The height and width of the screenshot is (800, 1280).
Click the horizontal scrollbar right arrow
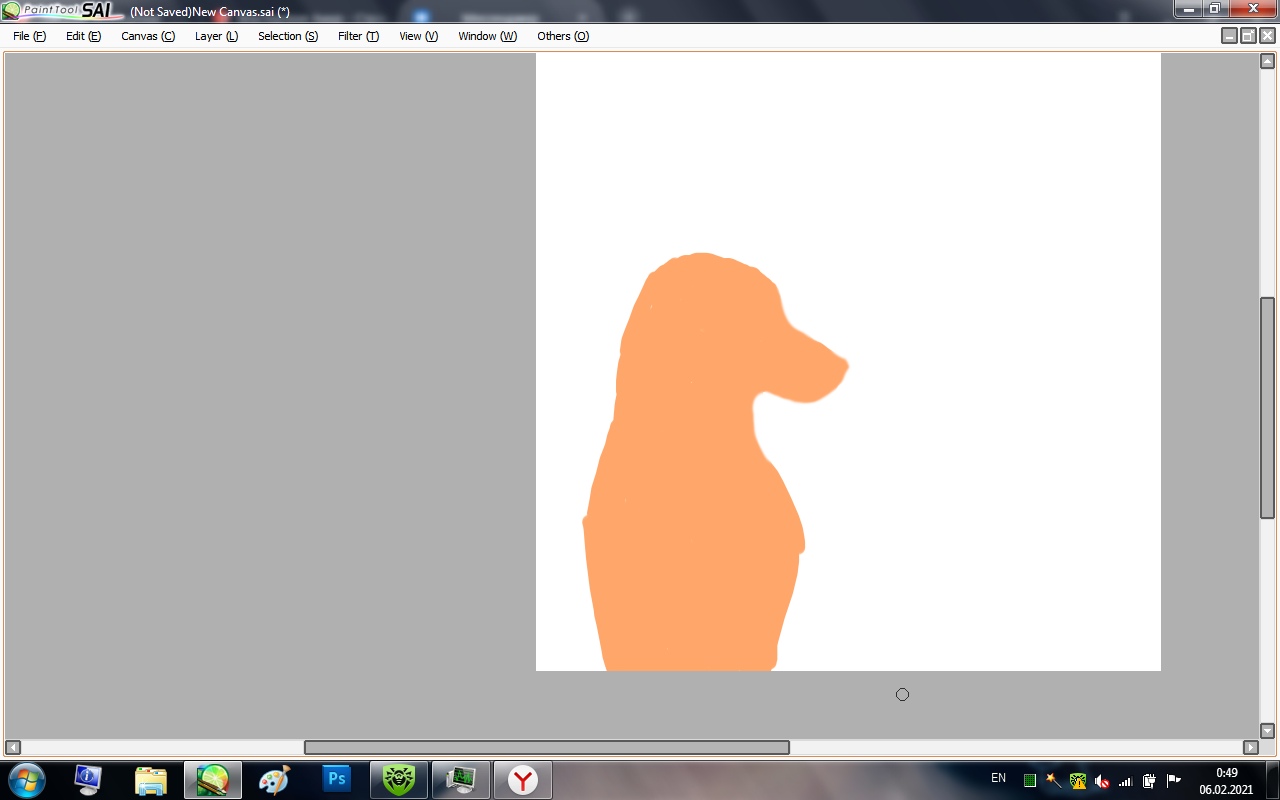coord(1250,747)
